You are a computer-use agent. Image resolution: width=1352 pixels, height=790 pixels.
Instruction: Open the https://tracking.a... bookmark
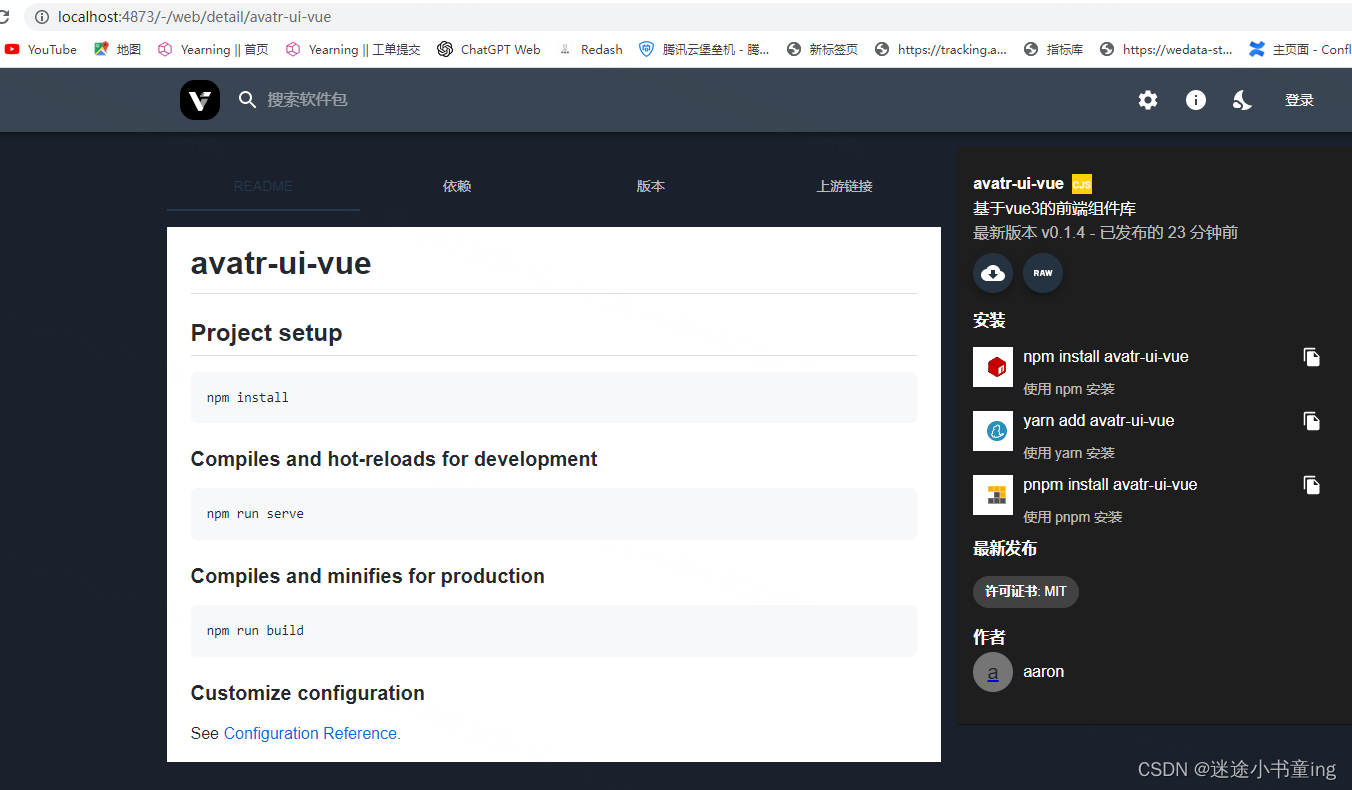941,49
